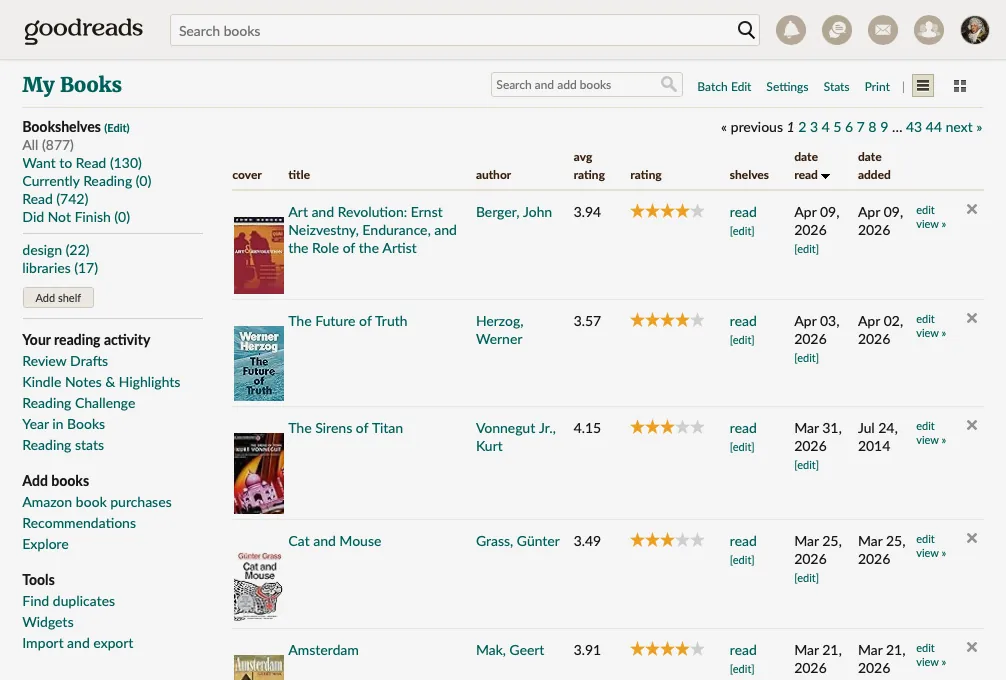1006x680 pixels.
Task: Open Kindle Notes & Highlights
Action: (101, 382)
